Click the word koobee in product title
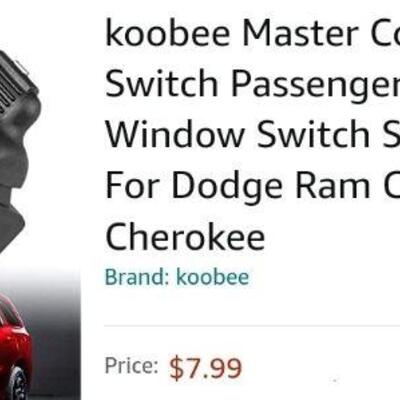This screenshot has width=400, height=400. (168, 33)
